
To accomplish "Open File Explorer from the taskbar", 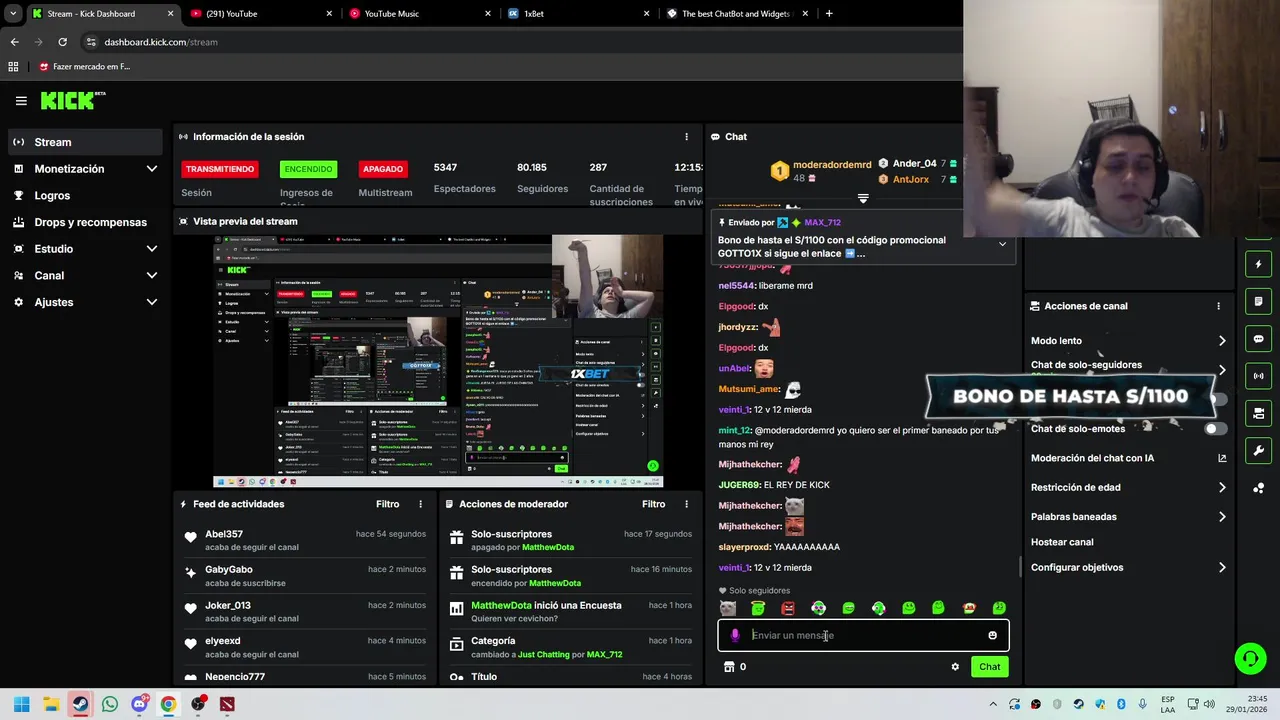I will (51, 704).
